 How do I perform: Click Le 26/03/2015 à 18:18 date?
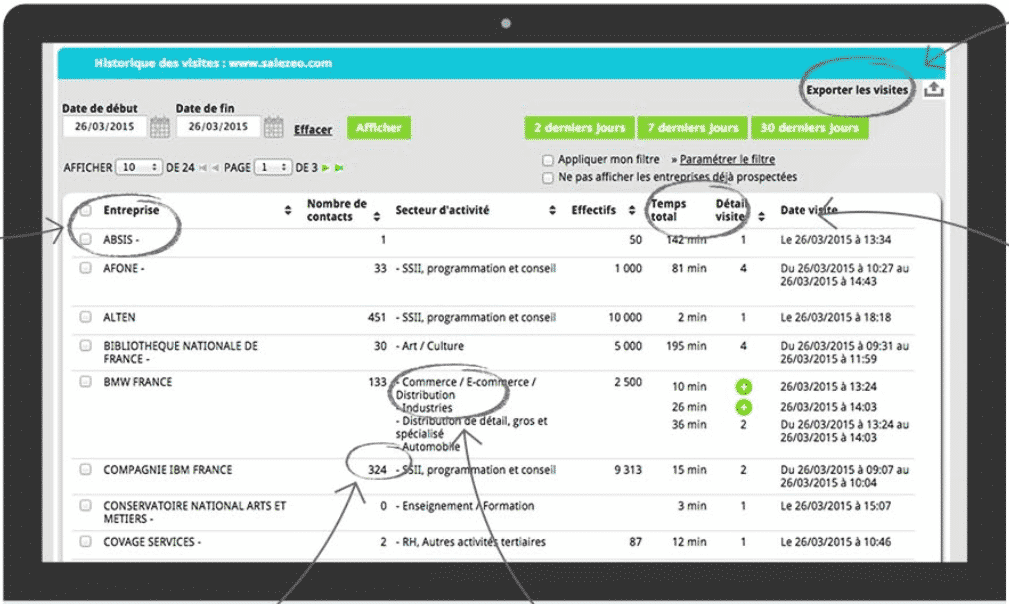(836, 317)
